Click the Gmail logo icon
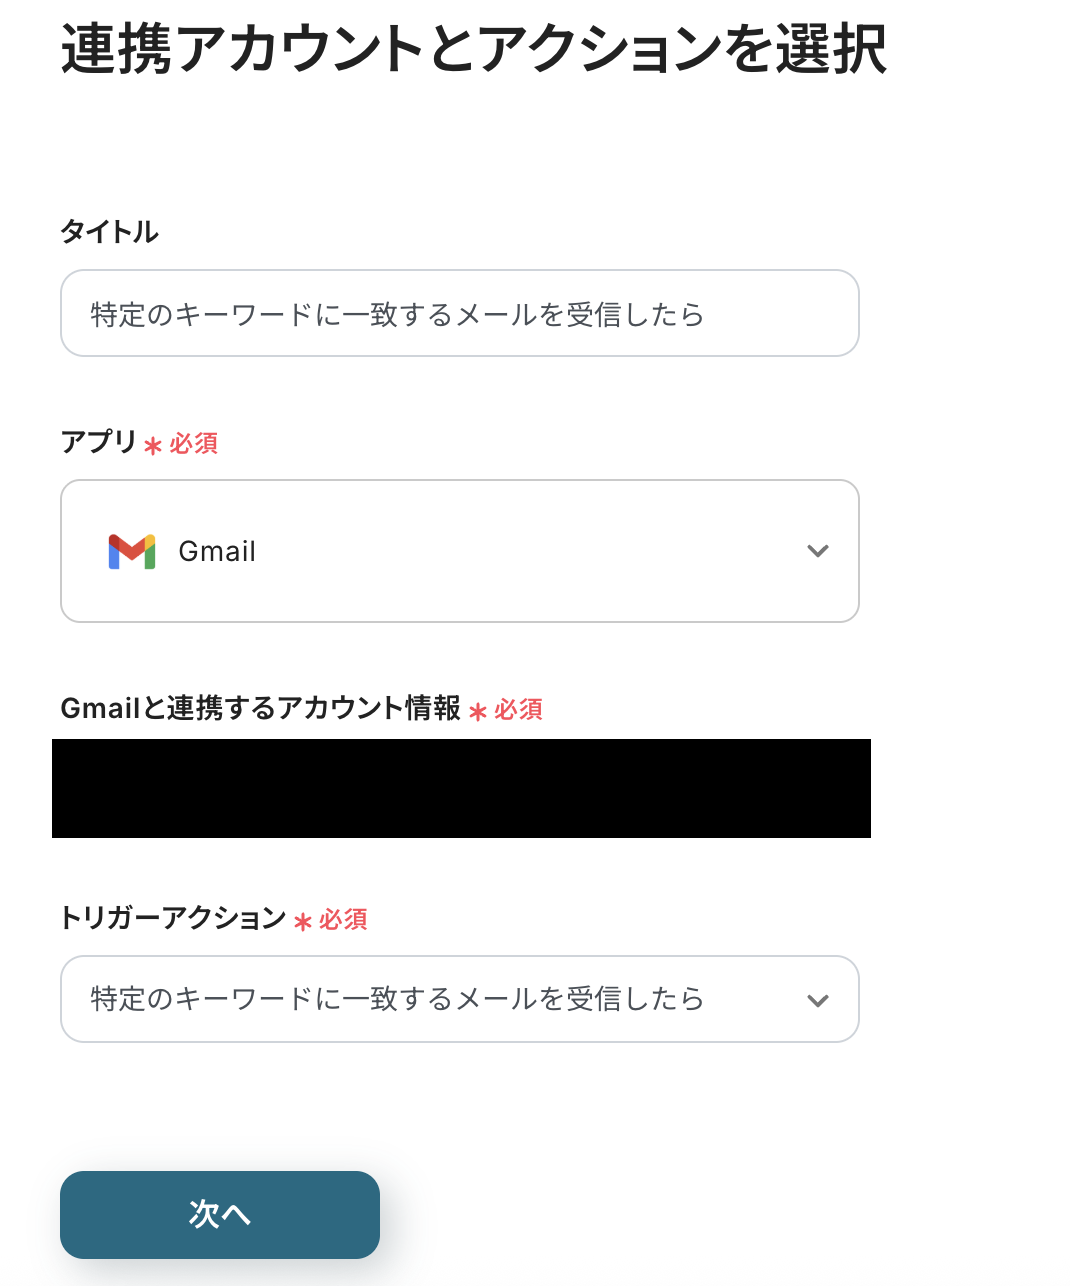 click(x=132, y=551)
